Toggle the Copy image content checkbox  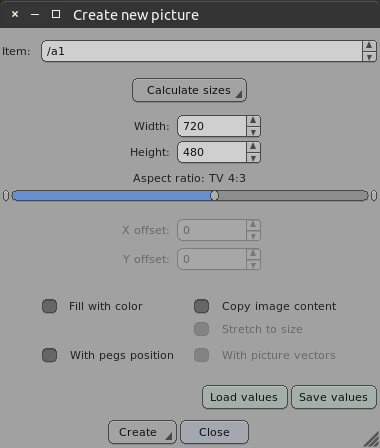[202, 306]
